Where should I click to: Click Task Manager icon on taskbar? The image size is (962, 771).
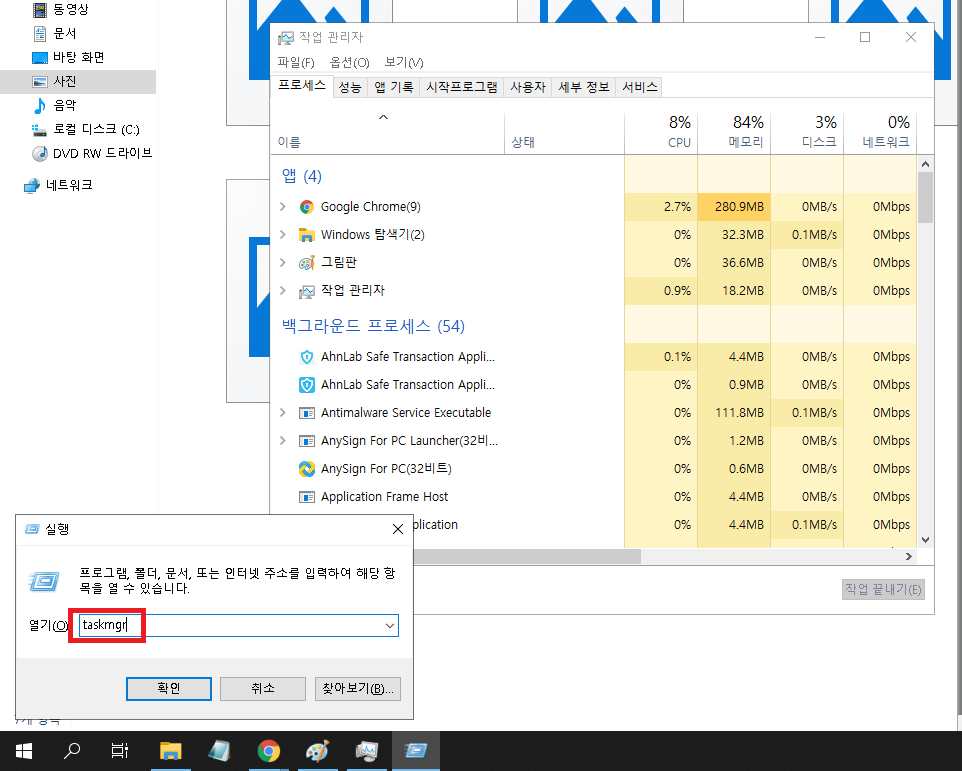(367, 750)
